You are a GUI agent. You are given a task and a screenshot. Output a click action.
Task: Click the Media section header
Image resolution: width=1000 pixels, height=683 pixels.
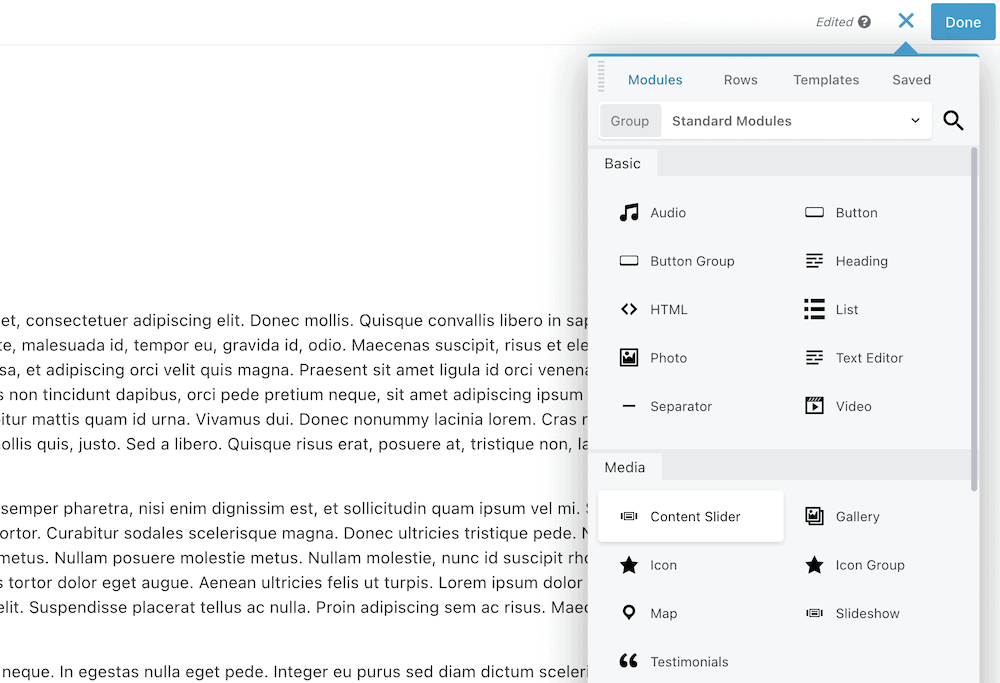tap(624, 467)
